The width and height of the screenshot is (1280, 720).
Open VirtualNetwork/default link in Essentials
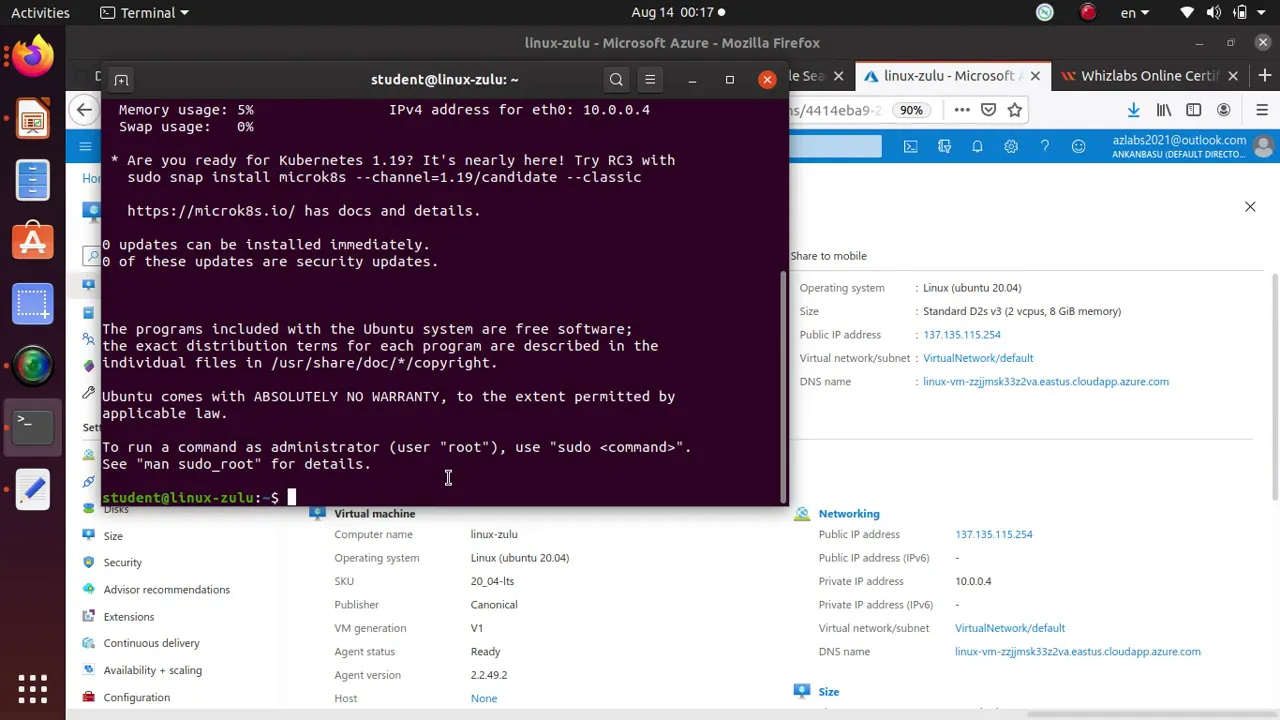(978, 358)
